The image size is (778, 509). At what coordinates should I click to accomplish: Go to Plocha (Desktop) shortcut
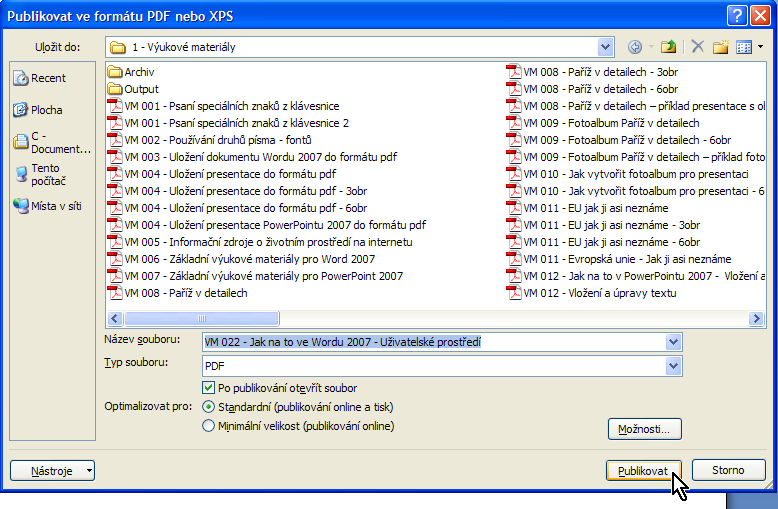(x=38, y=110)
